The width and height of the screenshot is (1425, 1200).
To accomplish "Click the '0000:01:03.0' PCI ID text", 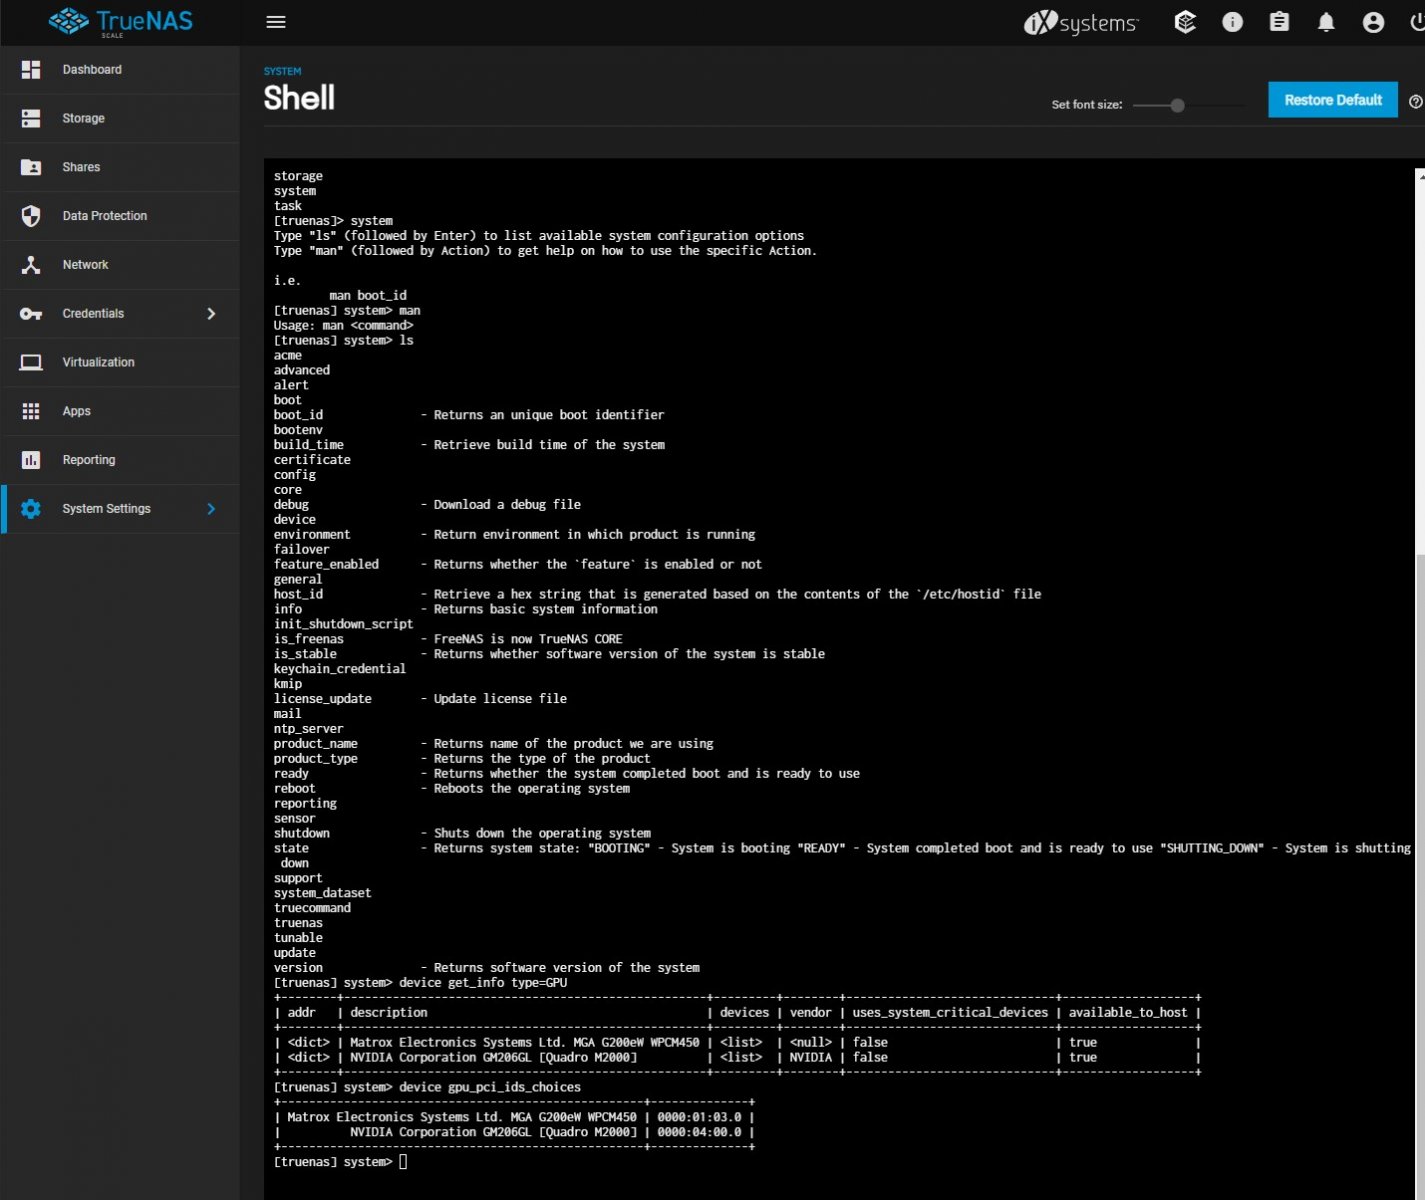I will pyautogui.click(x=700, y=1117).
